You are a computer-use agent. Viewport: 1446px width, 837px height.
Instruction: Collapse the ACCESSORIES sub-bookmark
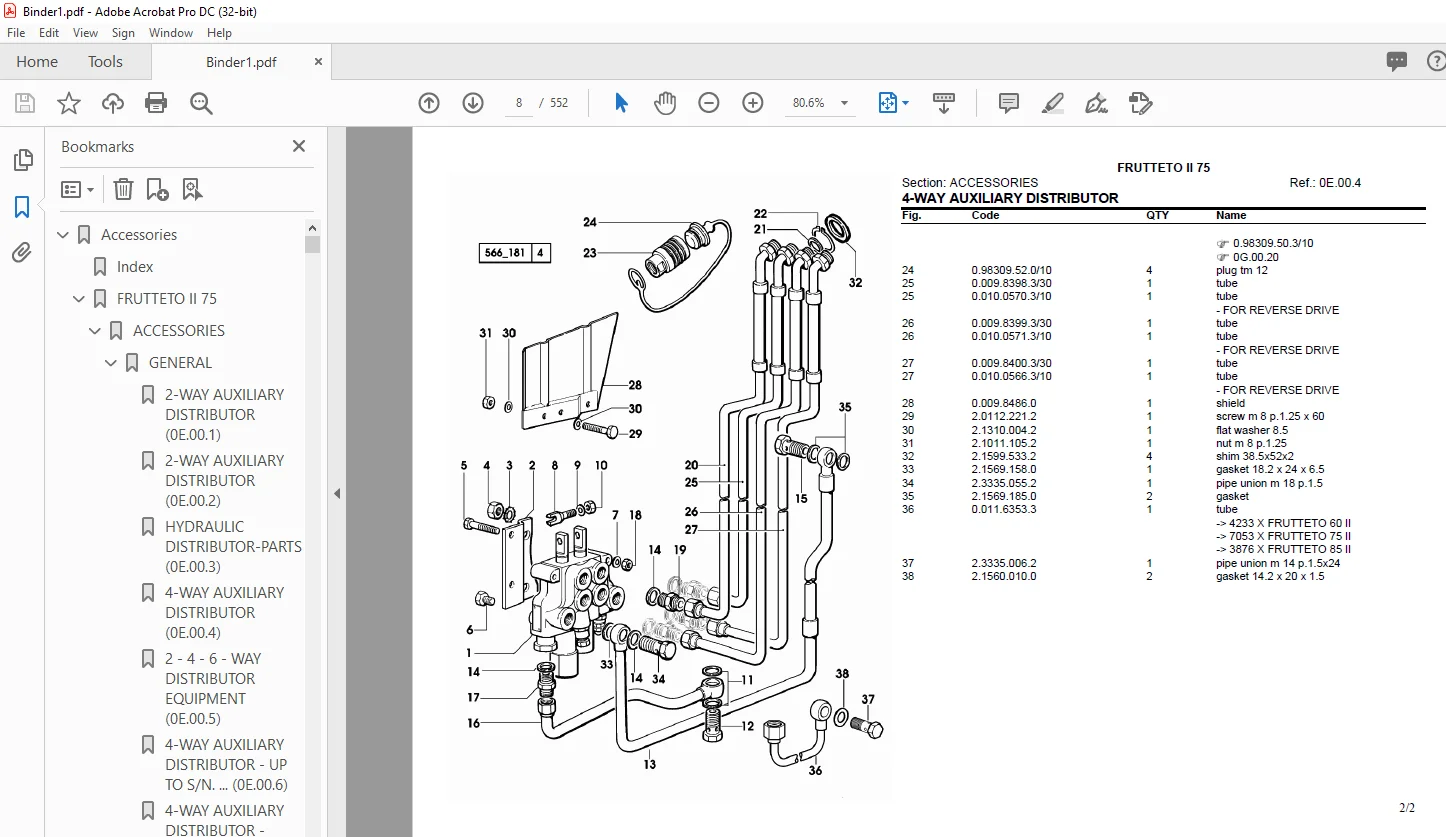pos(95,331)
